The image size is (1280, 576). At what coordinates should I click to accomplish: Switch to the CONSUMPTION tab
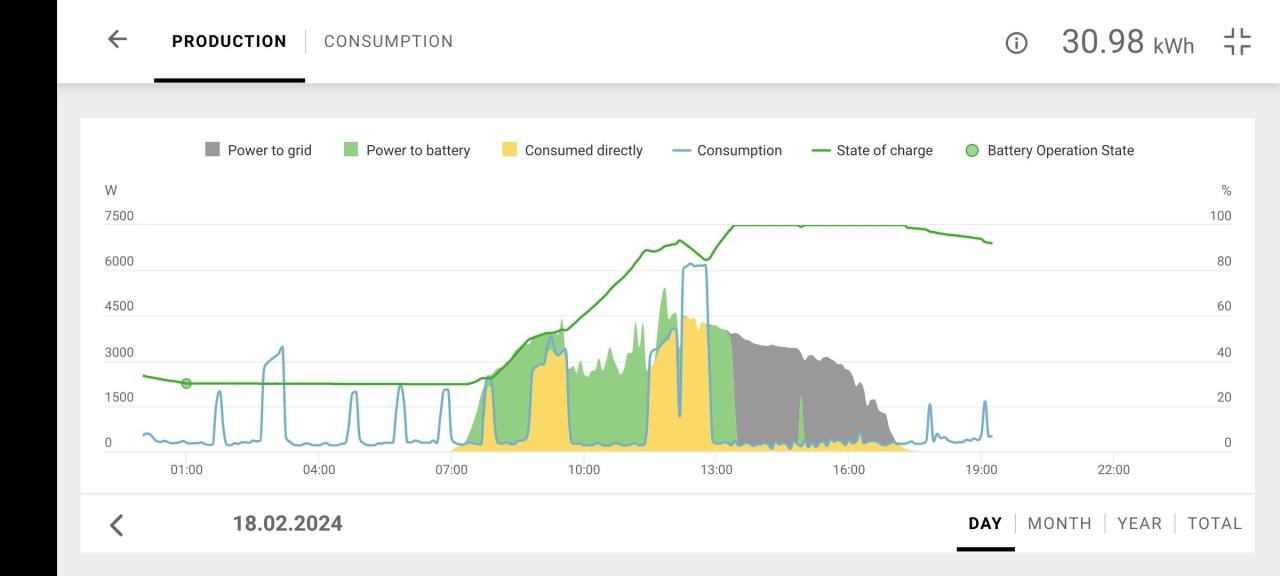[x=388, y=41]
